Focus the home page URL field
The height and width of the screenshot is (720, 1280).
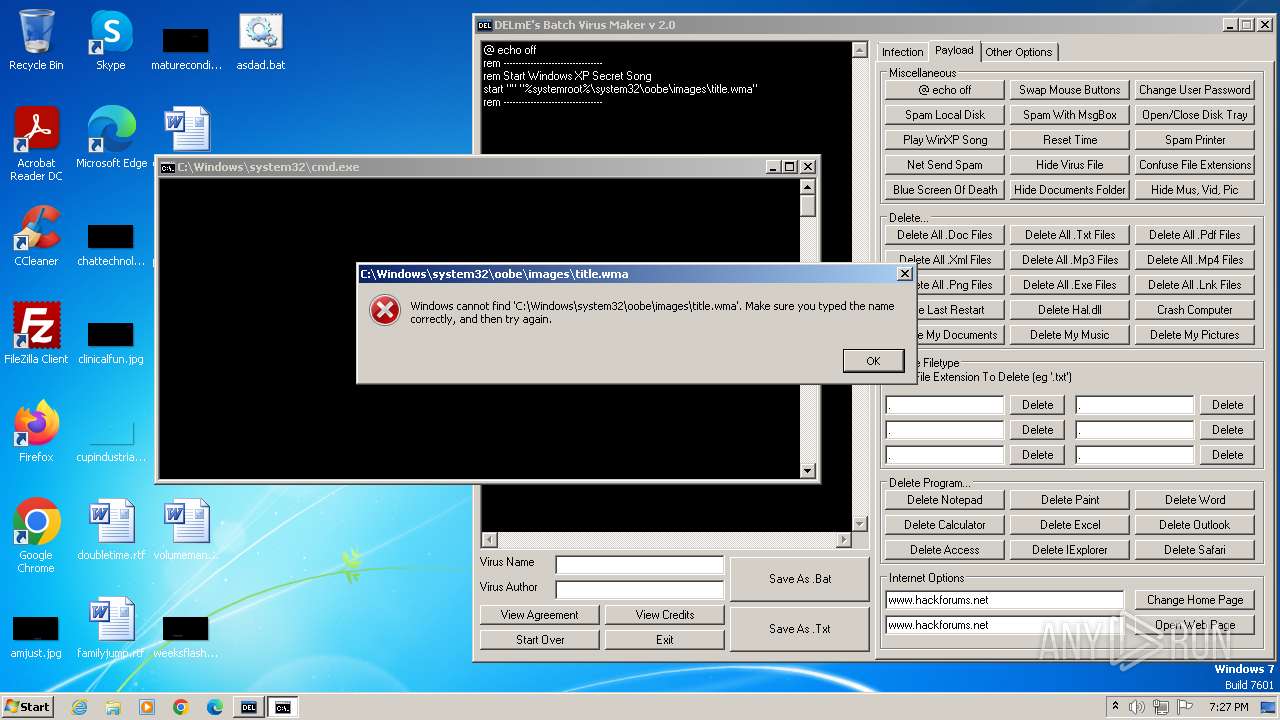(x=1005, y=600)
